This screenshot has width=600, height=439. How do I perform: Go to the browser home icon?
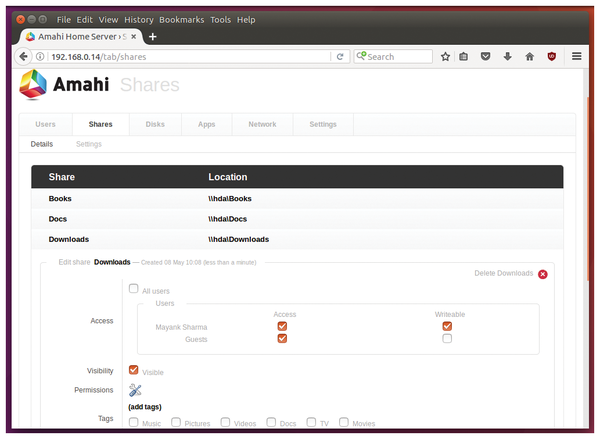[530, 57]
